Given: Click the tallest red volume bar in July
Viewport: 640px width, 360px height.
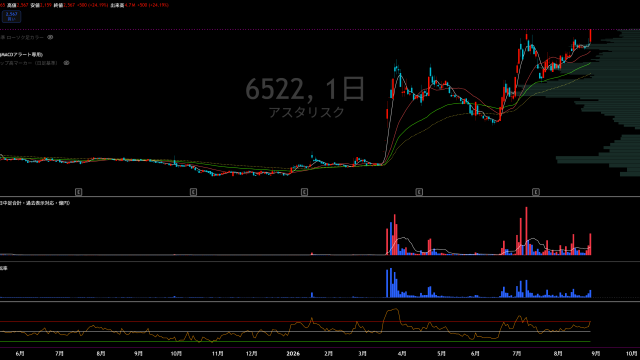Looking at the screenshot, I should [527, 231].
